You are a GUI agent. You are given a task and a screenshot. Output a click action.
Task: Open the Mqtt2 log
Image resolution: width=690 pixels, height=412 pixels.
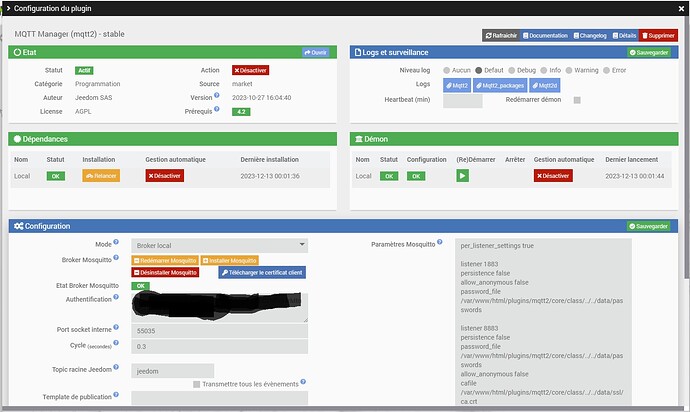[457, 85]
